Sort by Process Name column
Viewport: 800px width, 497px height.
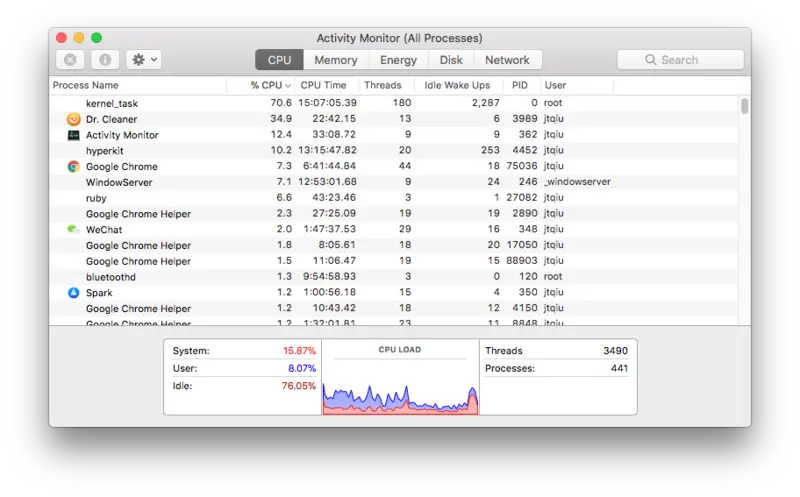86,85
